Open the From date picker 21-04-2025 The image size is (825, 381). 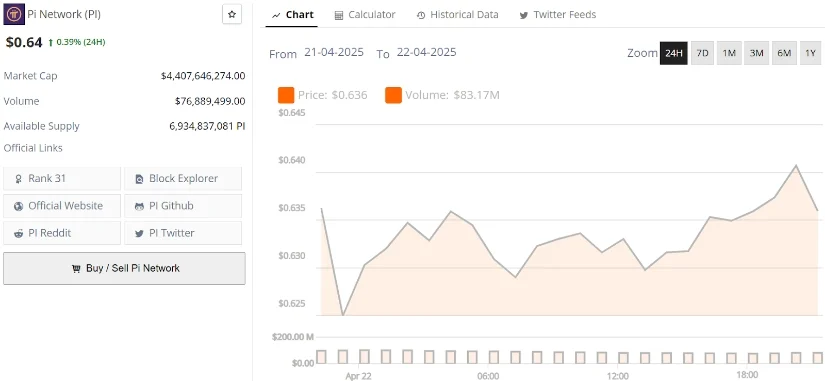[x=334, y=53]
